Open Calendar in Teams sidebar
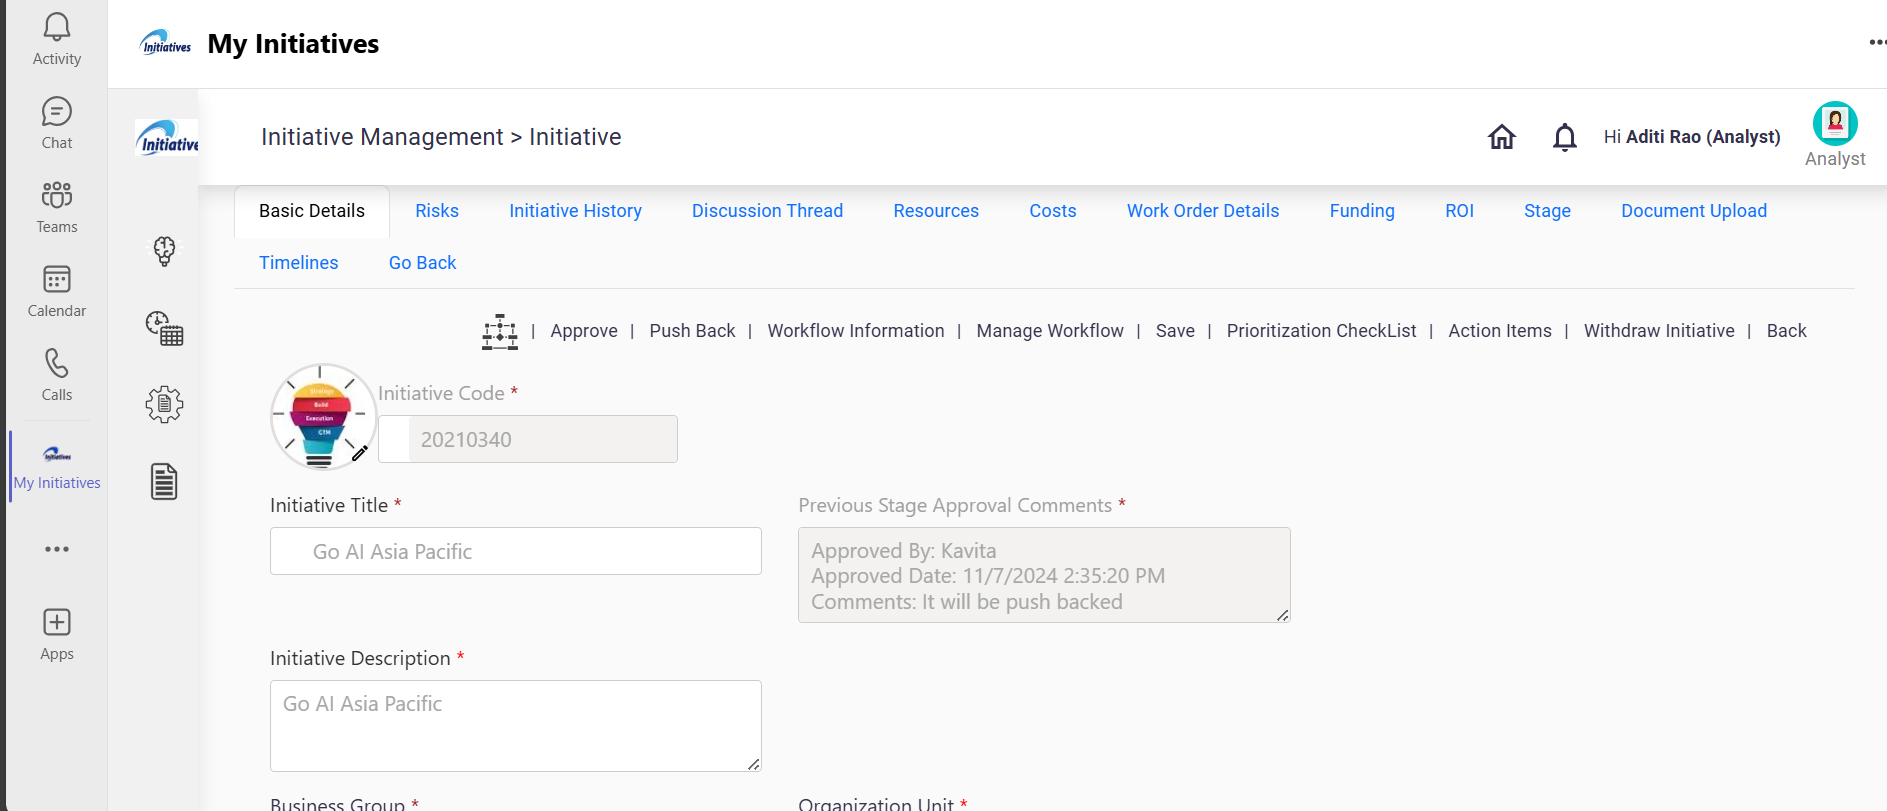This screenshot has height=811, width=1887. pyautogui.click(x=57, y=291)
